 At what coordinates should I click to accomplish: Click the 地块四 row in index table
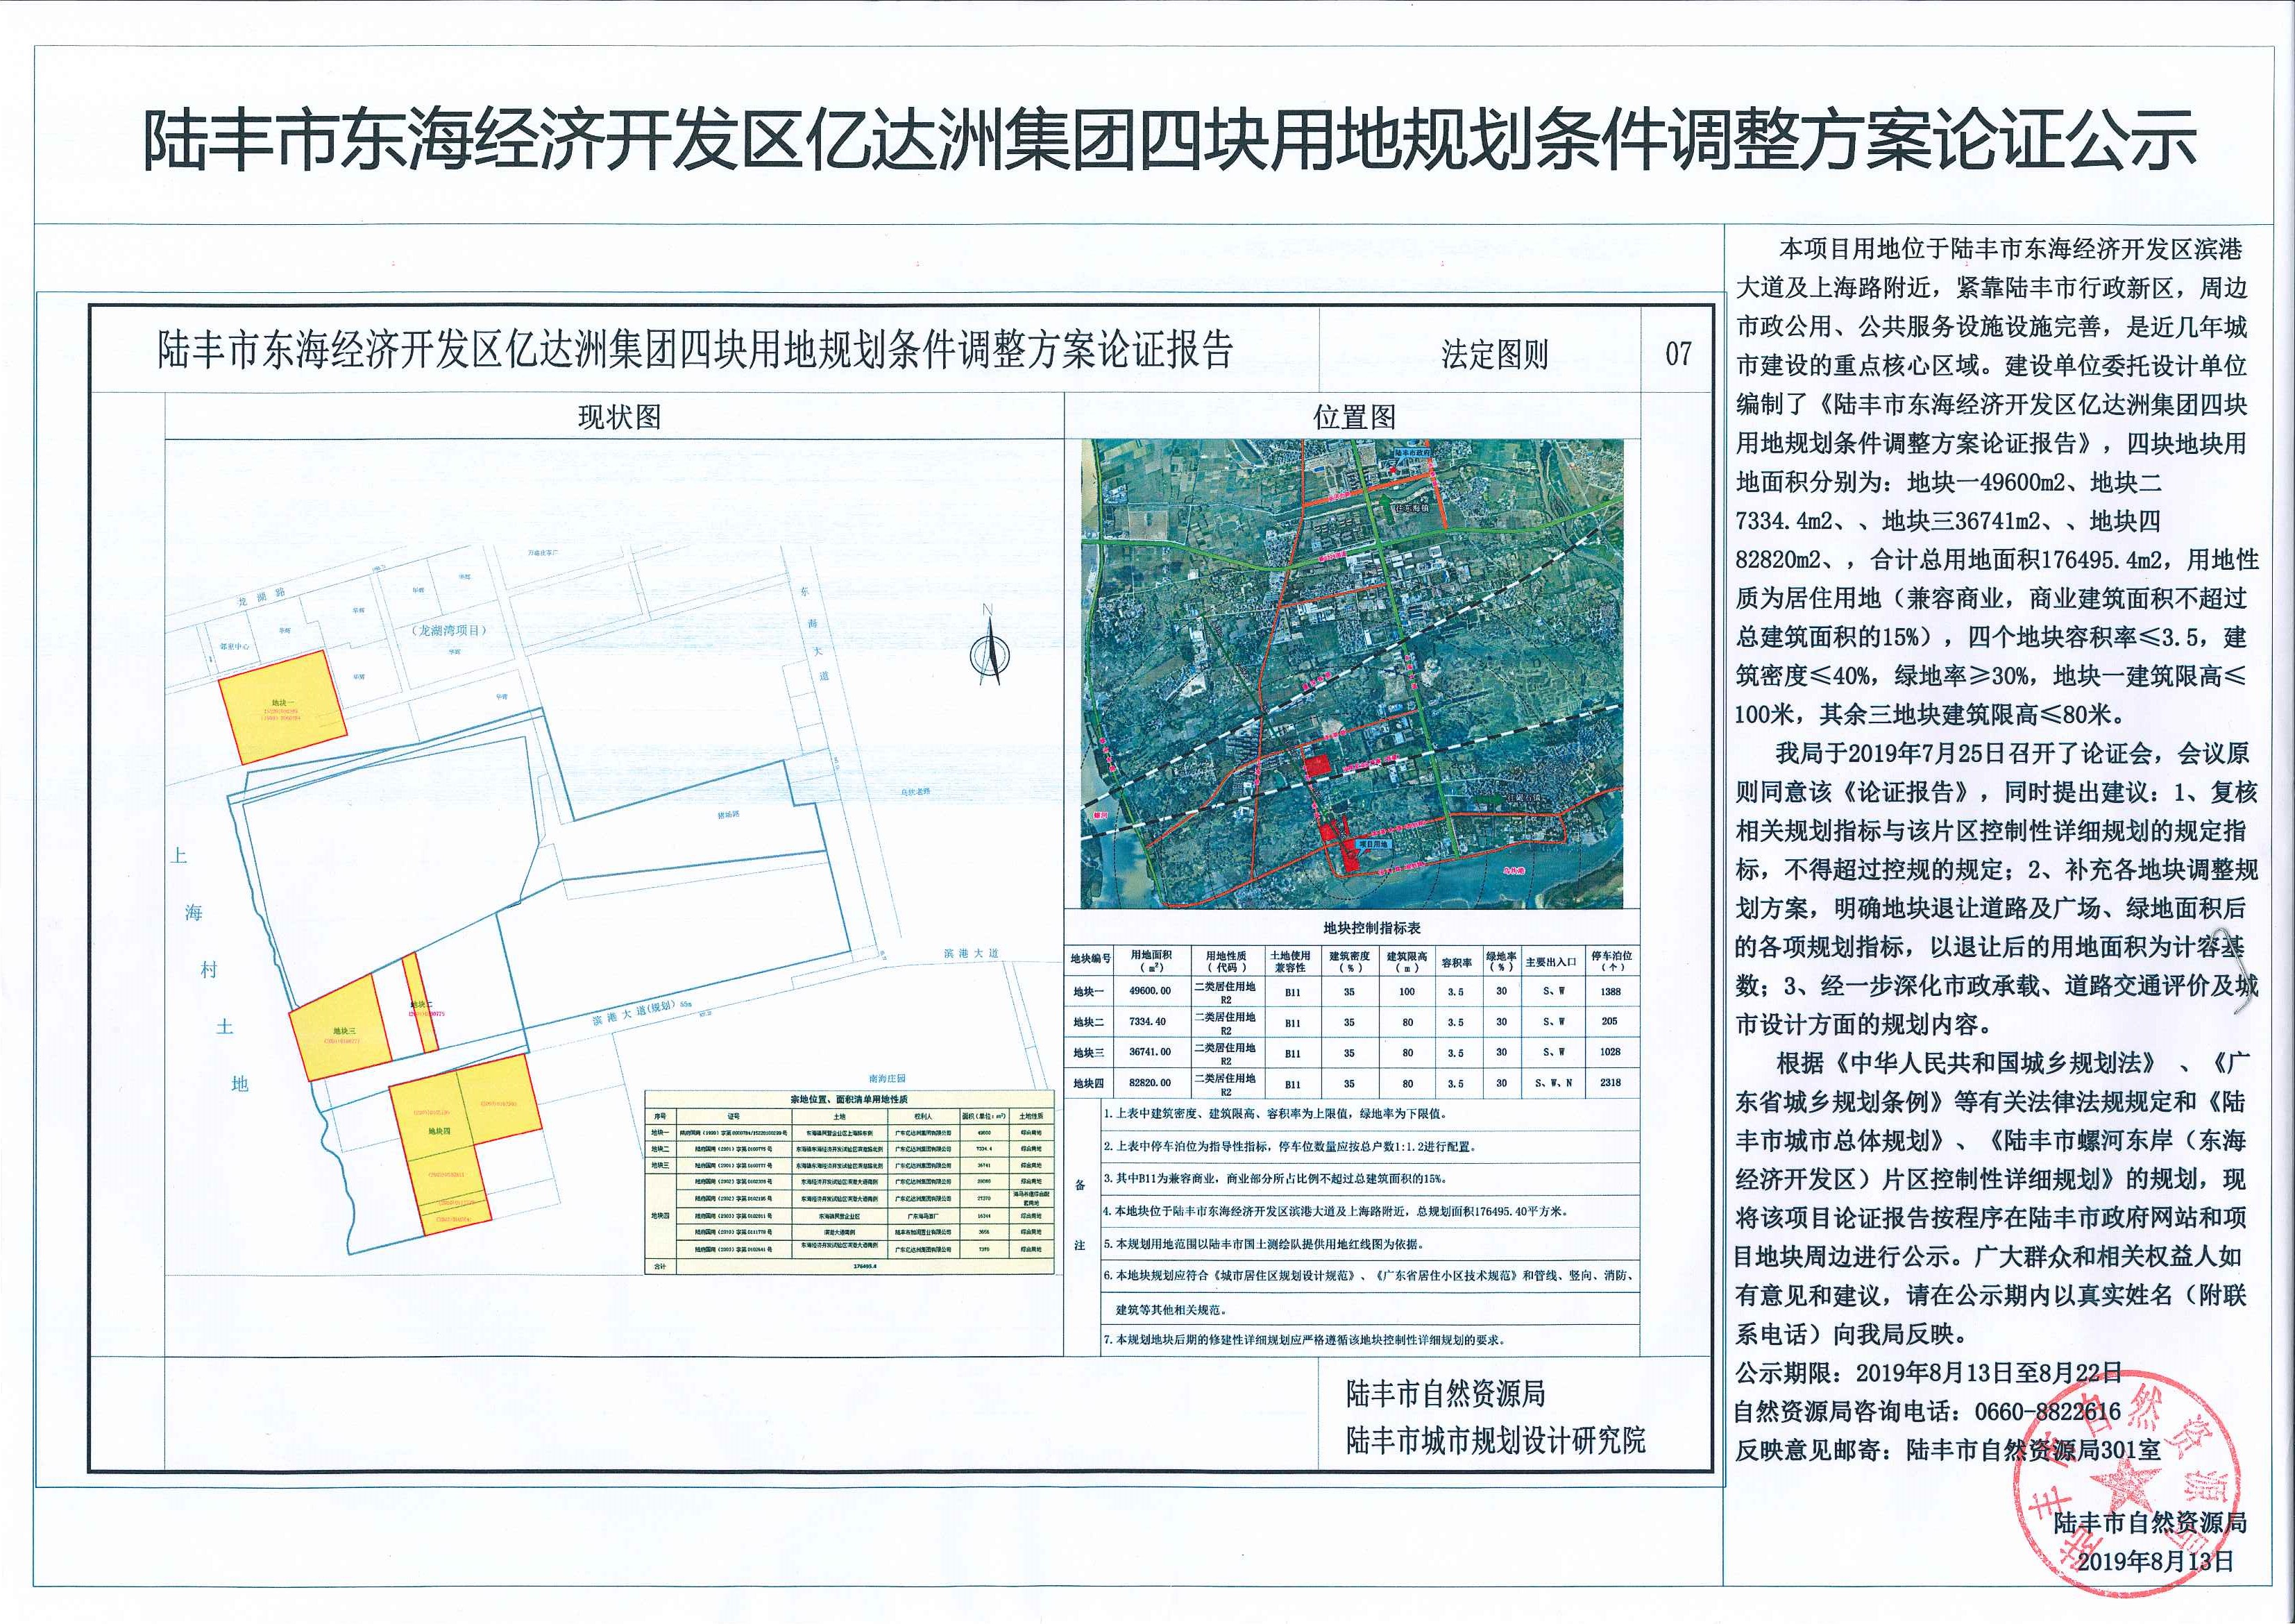pyautogui.click(x=1089, y=1083)
